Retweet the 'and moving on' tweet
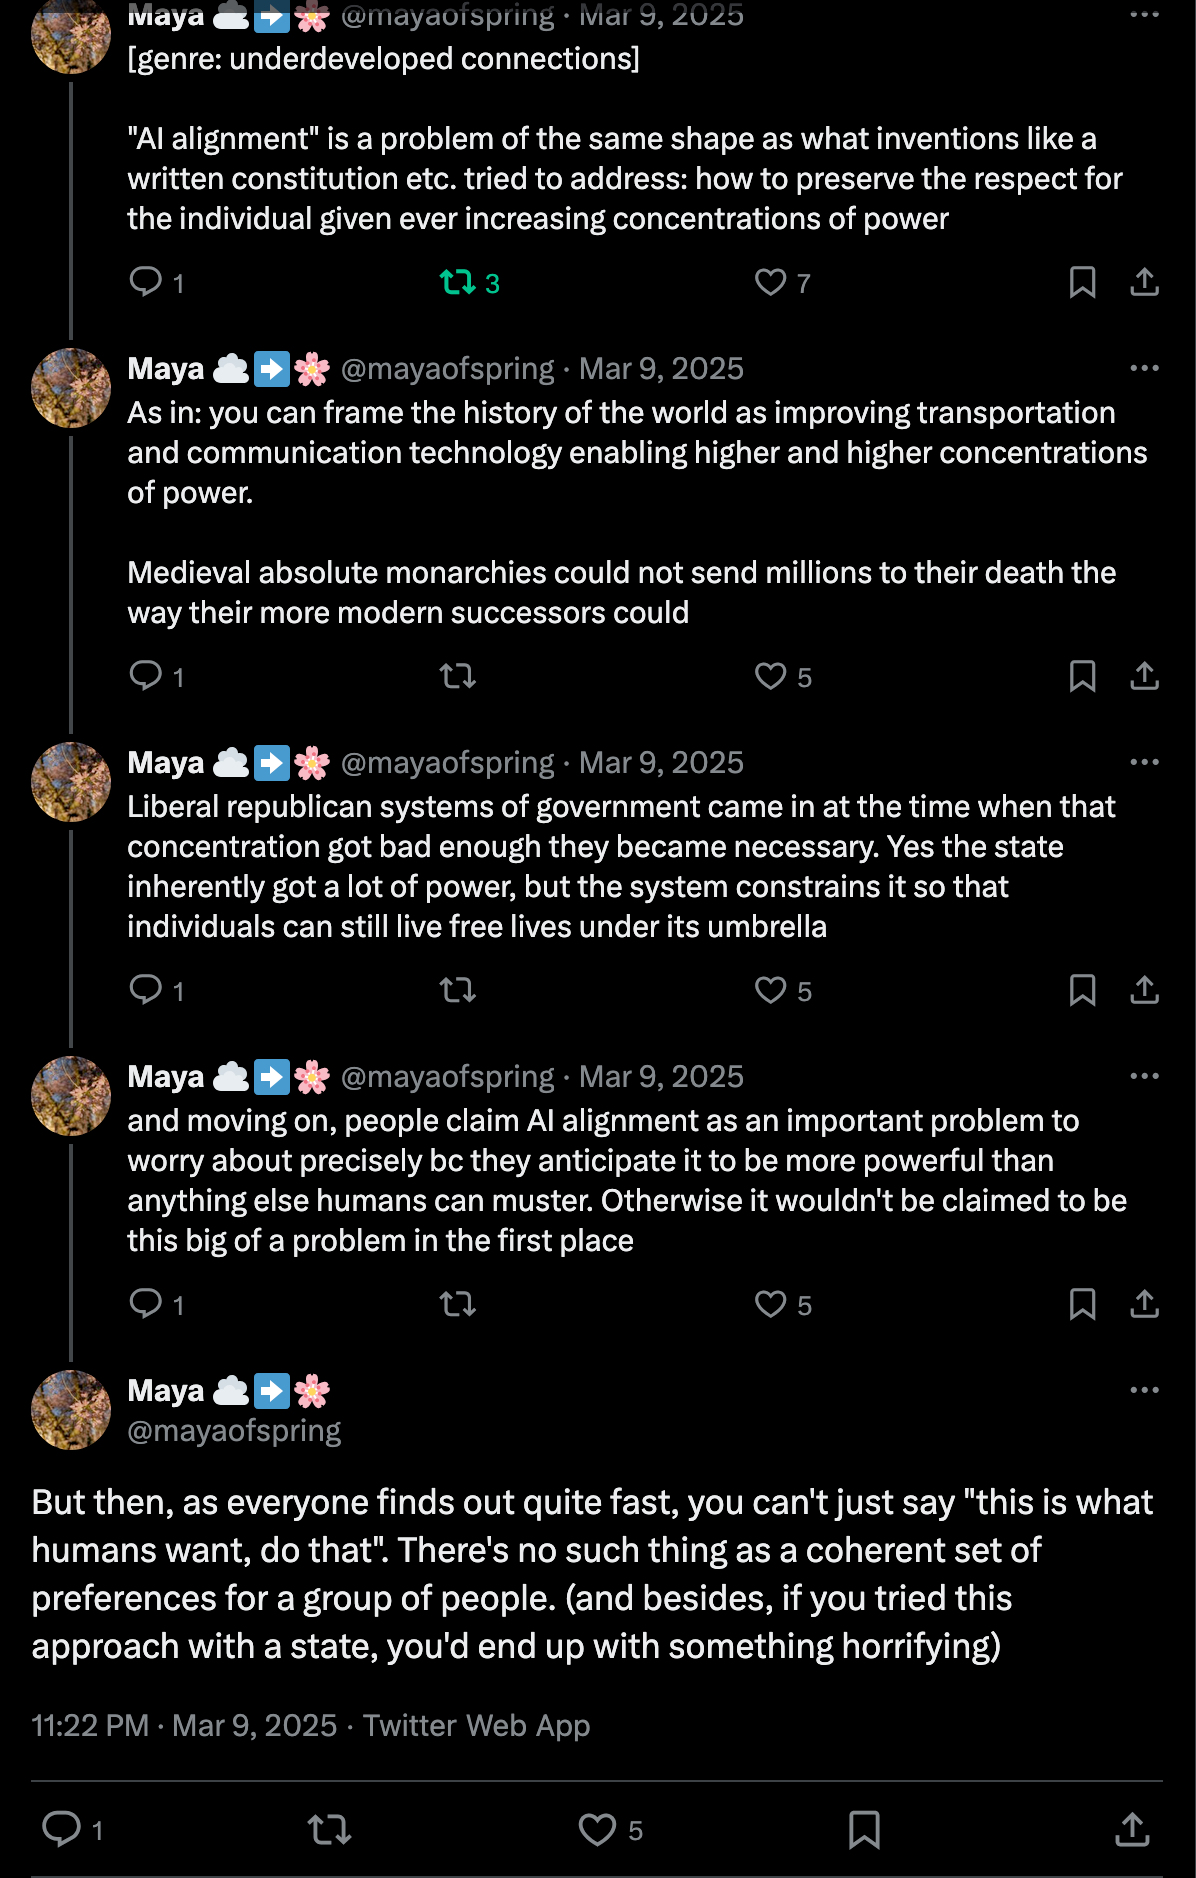 pos(458,1304)
